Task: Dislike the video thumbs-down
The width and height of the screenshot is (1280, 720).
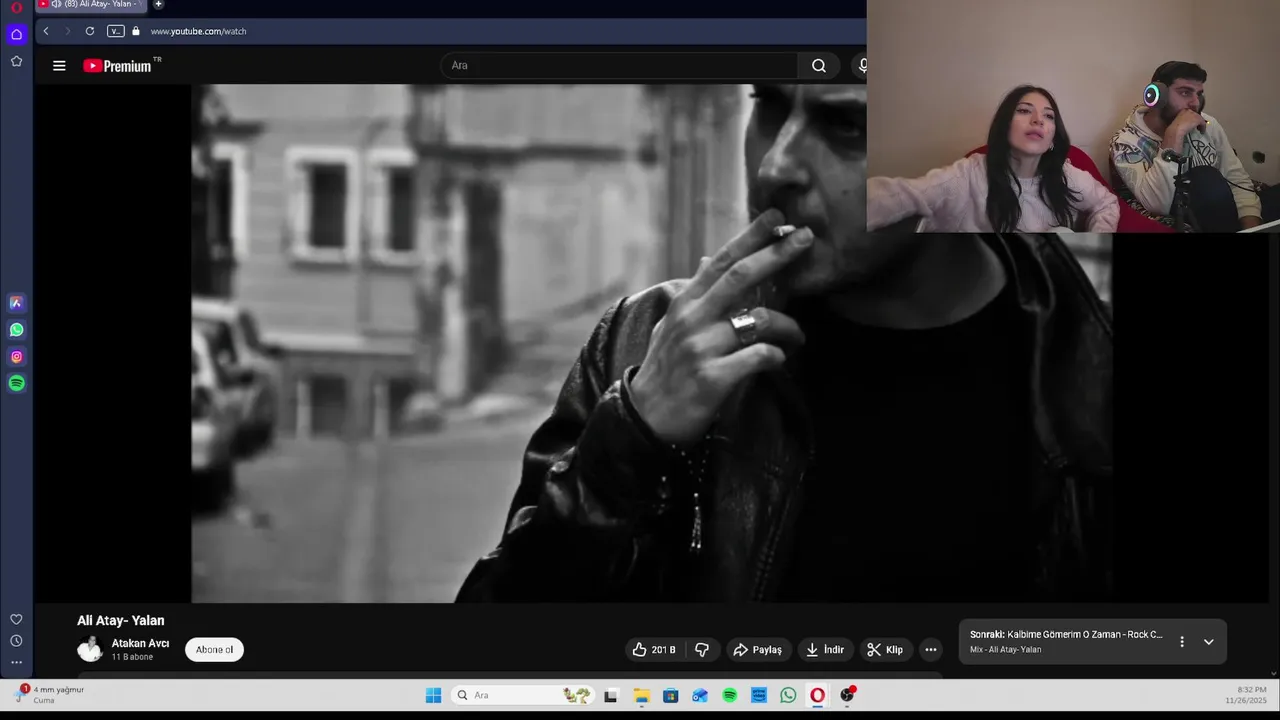Action: pyautogui.click(x=702, y=650)
